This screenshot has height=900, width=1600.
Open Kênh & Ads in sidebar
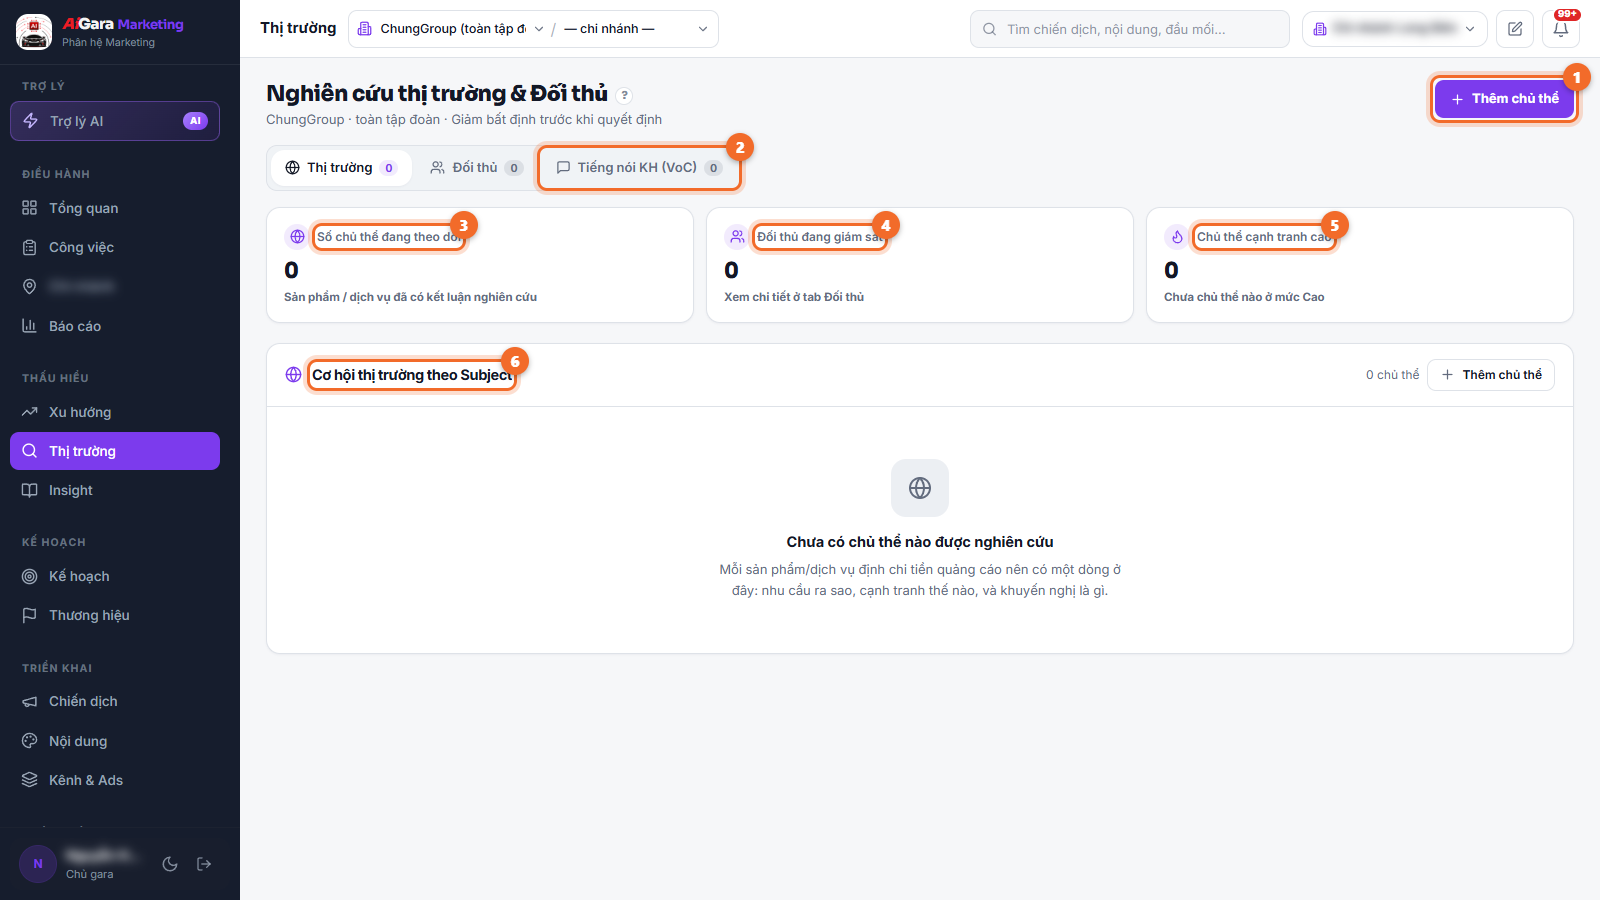(115, 780)
